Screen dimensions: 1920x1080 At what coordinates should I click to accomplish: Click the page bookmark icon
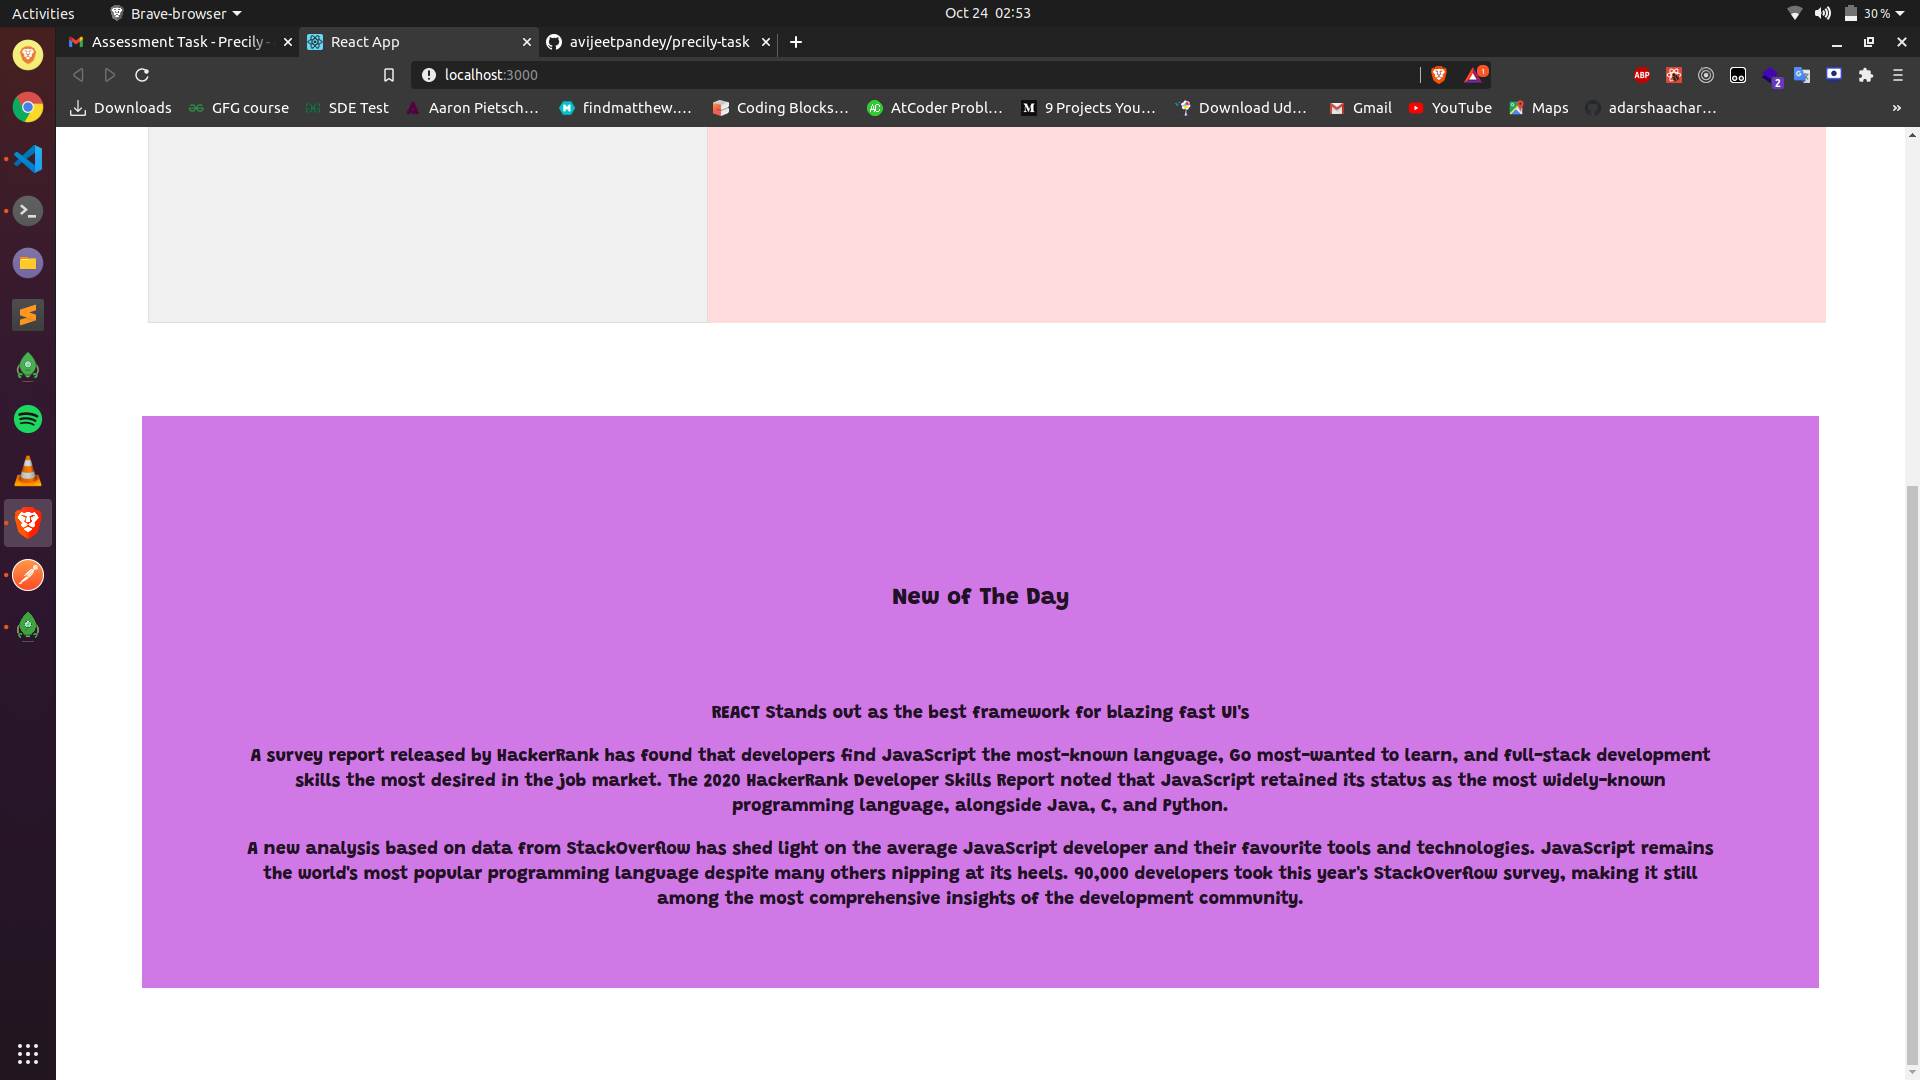coord(389,75)
